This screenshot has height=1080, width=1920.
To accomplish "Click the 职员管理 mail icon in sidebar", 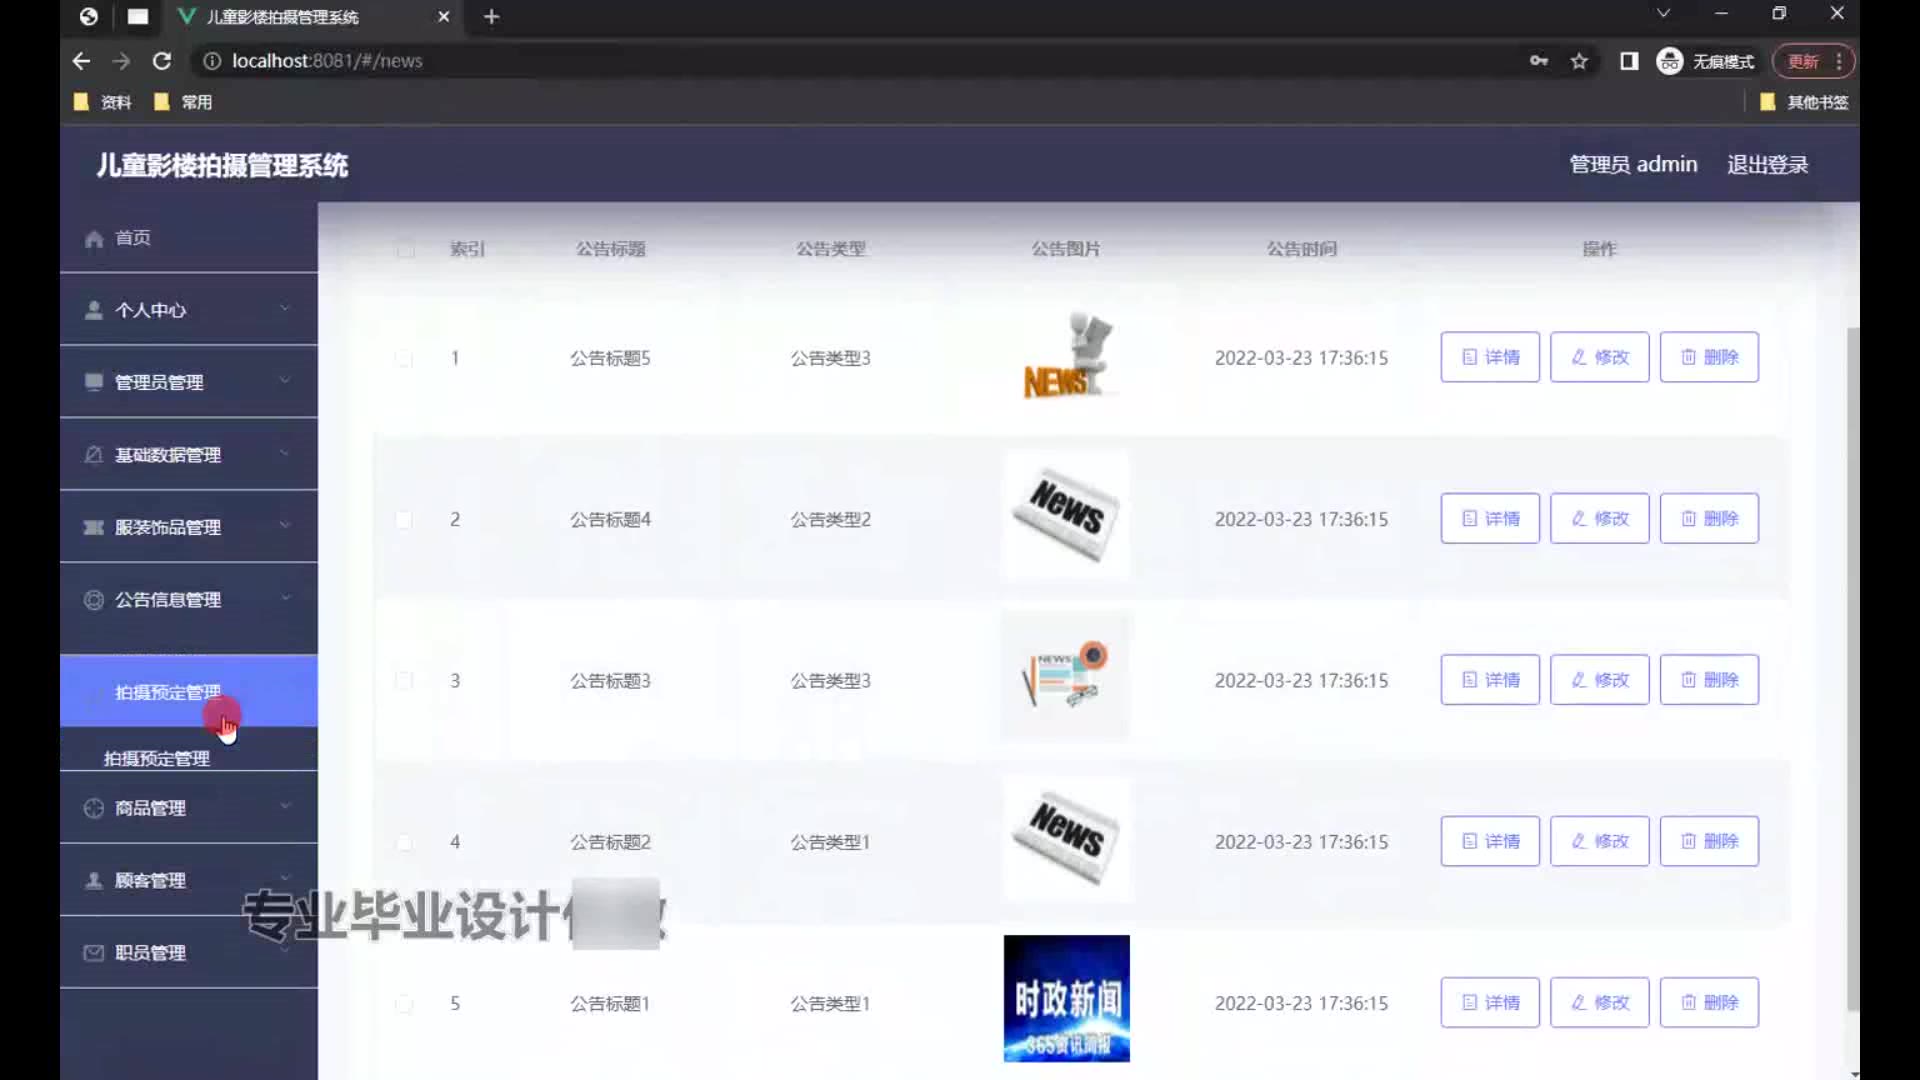I will click(94, 953).
